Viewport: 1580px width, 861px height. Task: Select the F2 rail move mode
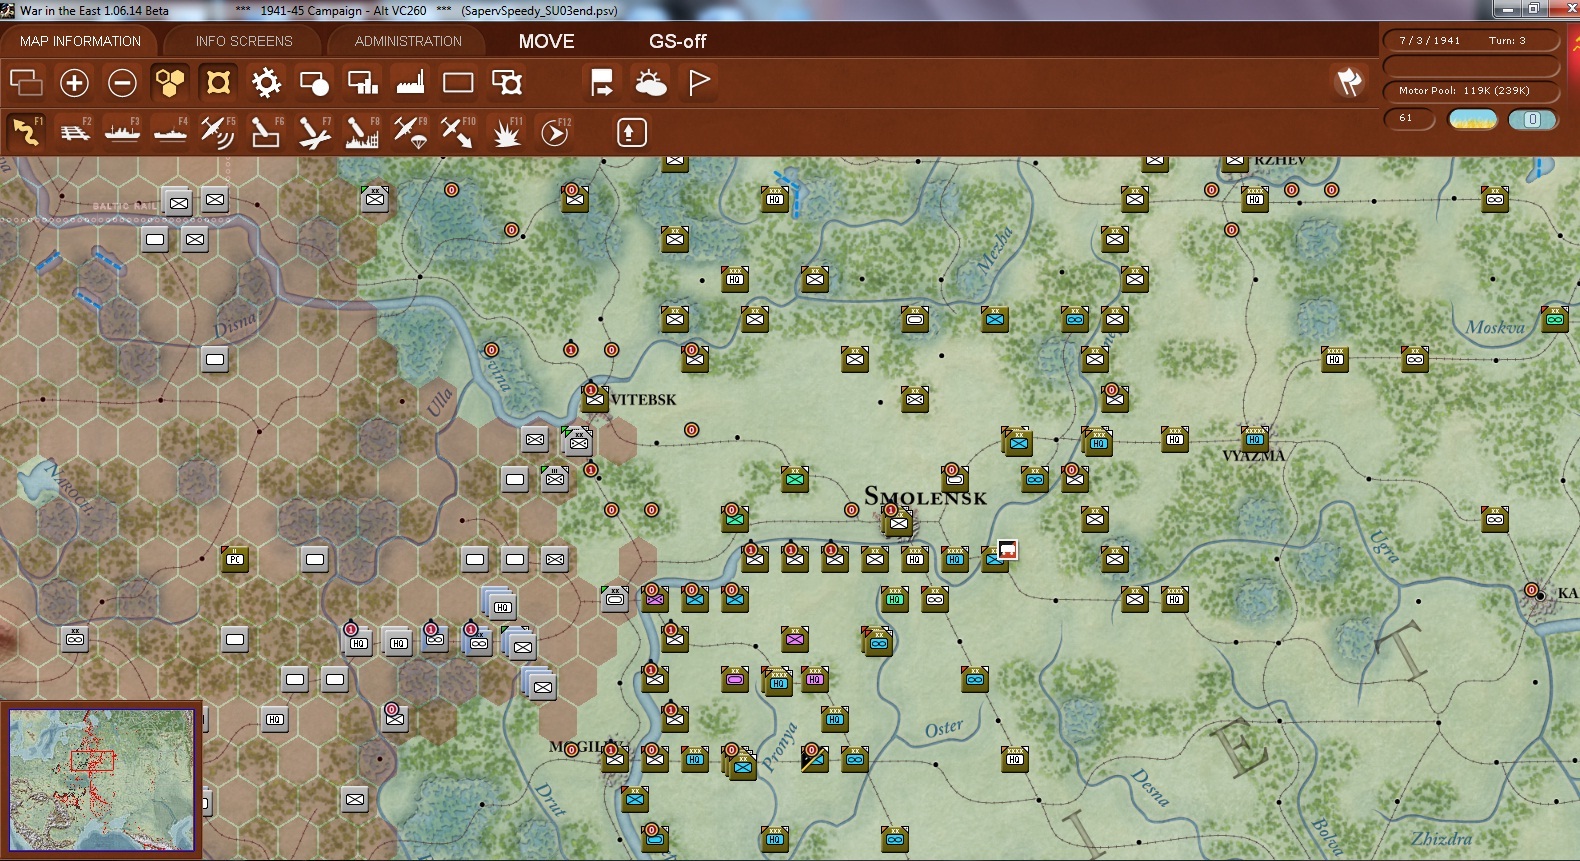click(74, 132)
